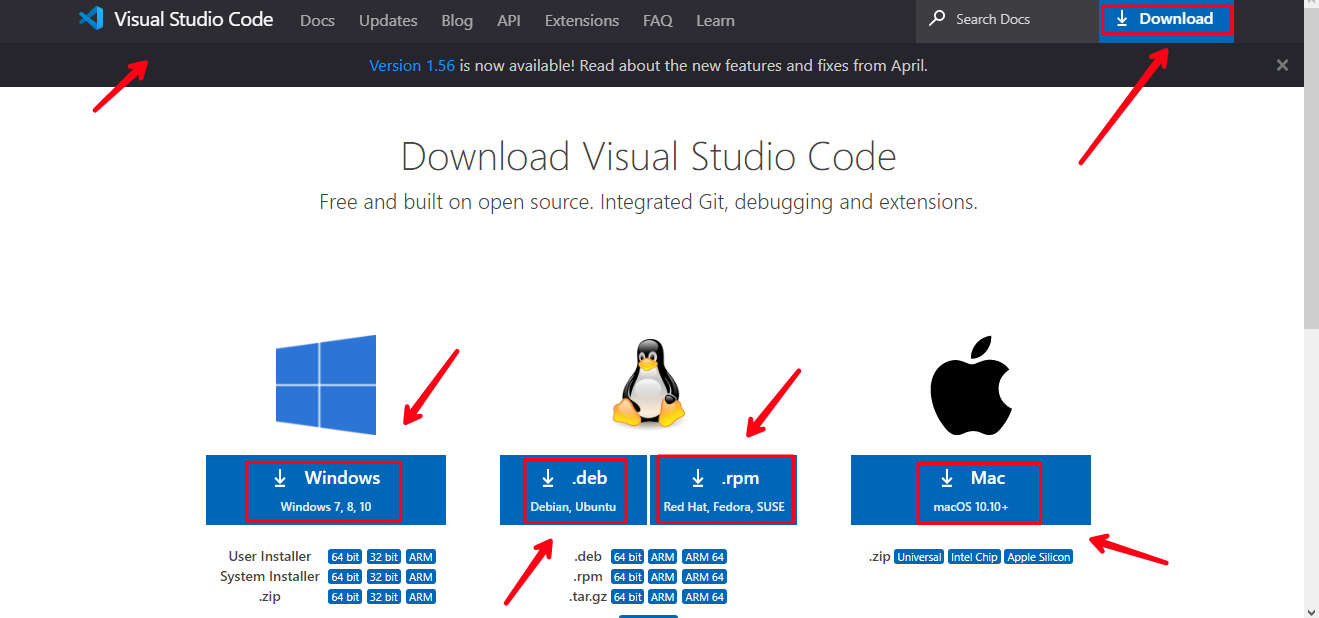The image size is (1319, 618).
Task: Open the Updates page
Action: (x=388, y=20)
